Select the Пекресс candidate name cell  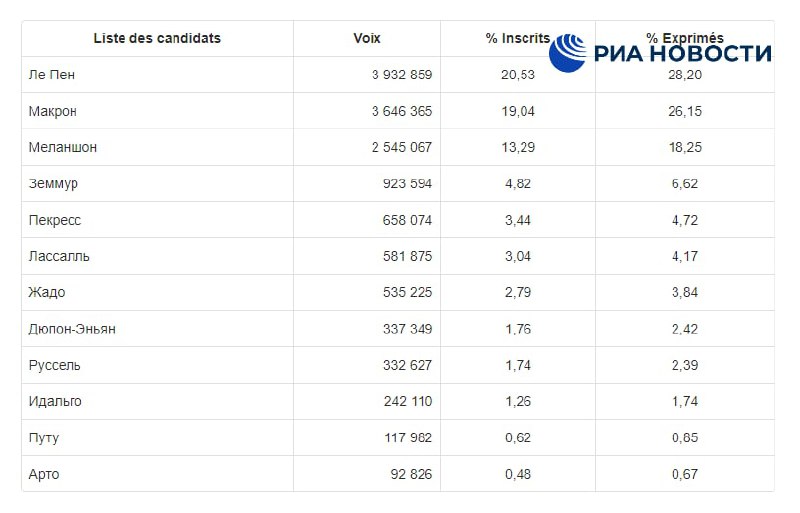55,220
